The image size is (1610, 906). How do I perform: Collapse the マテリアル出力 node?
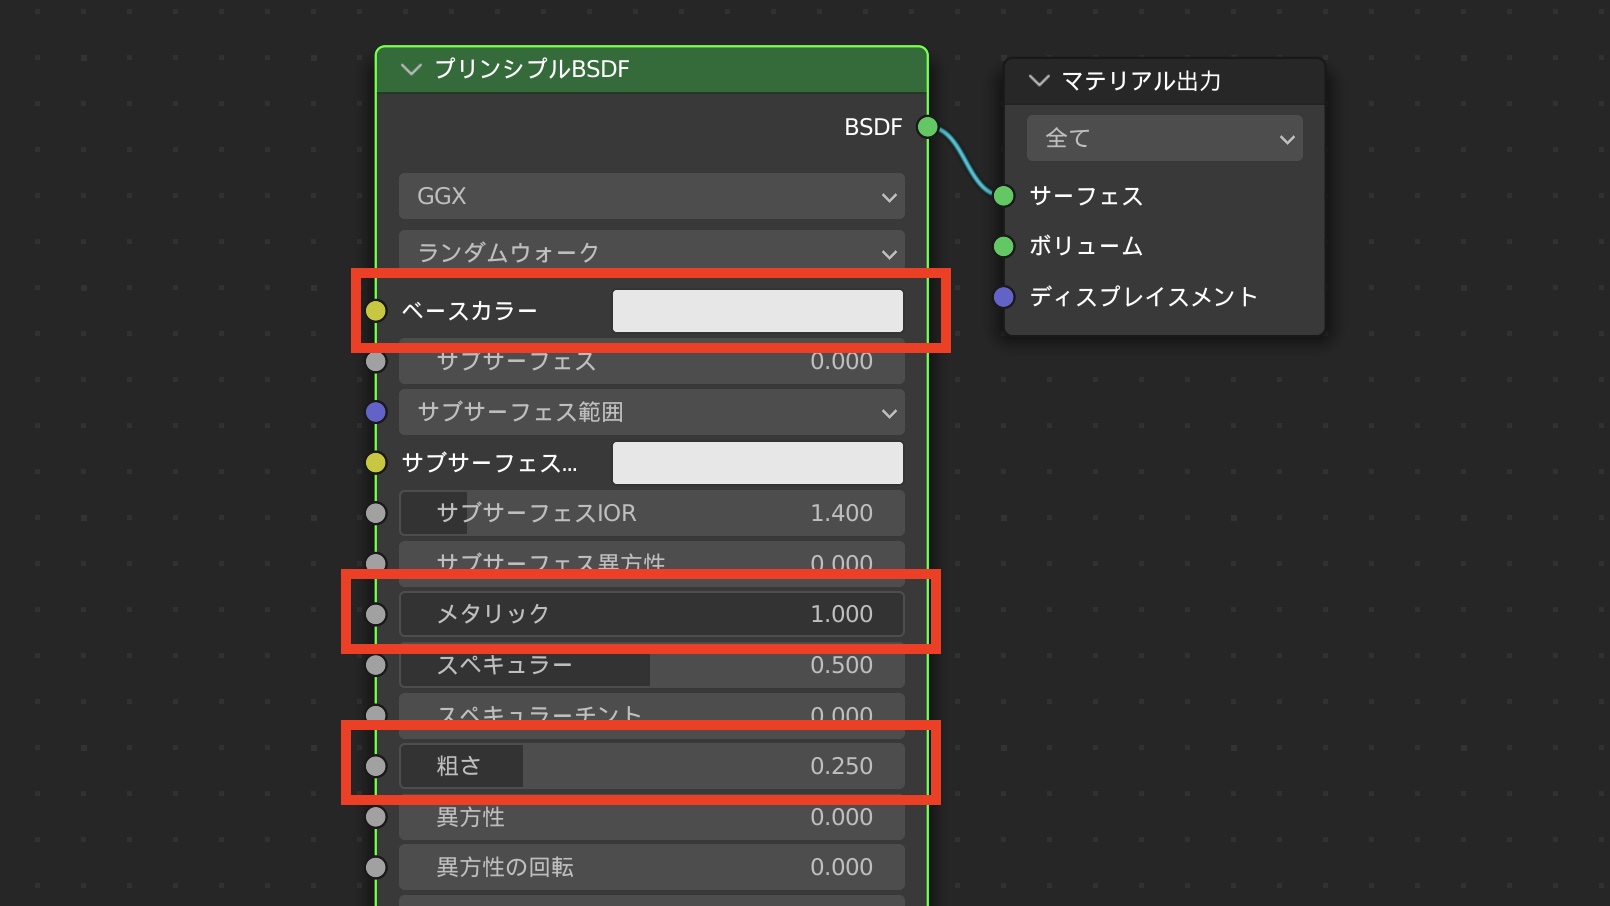click(1038, 81)
